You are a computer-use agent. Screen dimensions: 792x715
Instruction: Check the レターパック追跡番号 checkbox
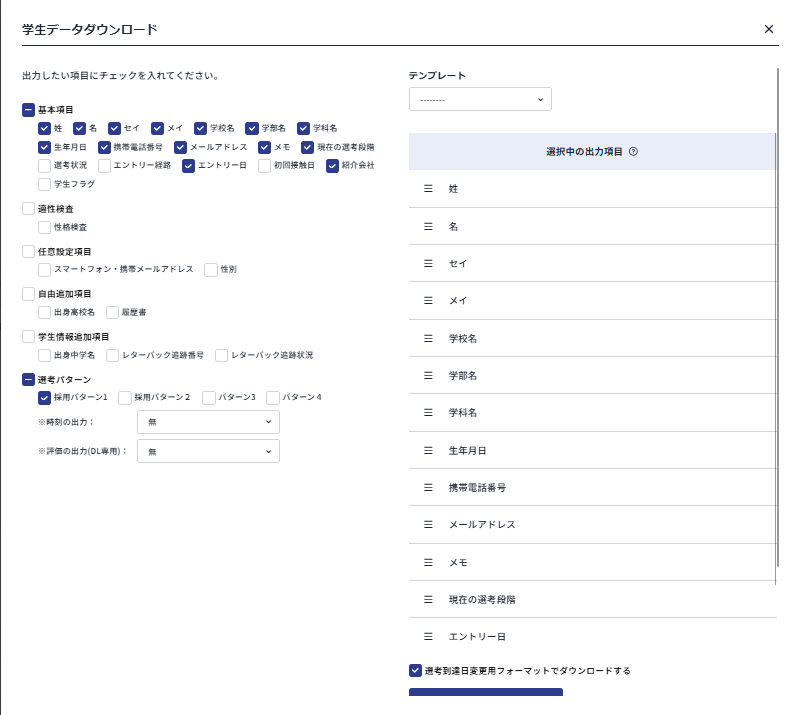tap(112, 355)
